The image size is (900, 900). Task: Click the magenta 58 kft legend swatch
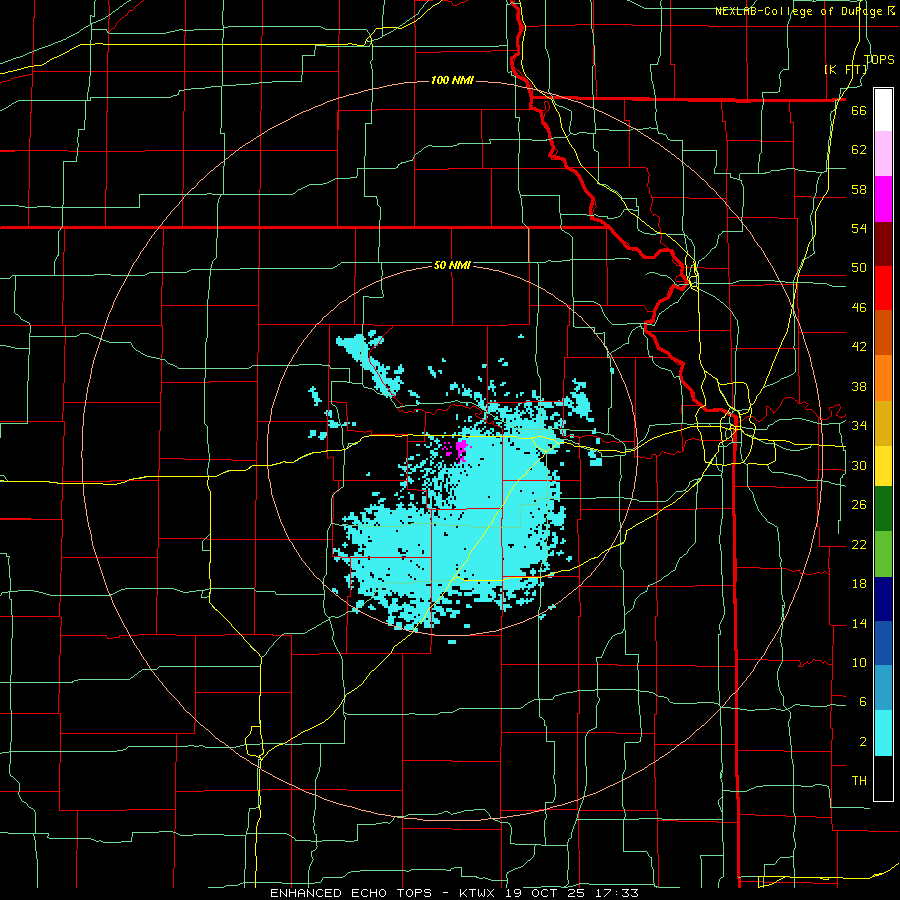point(883,199)
